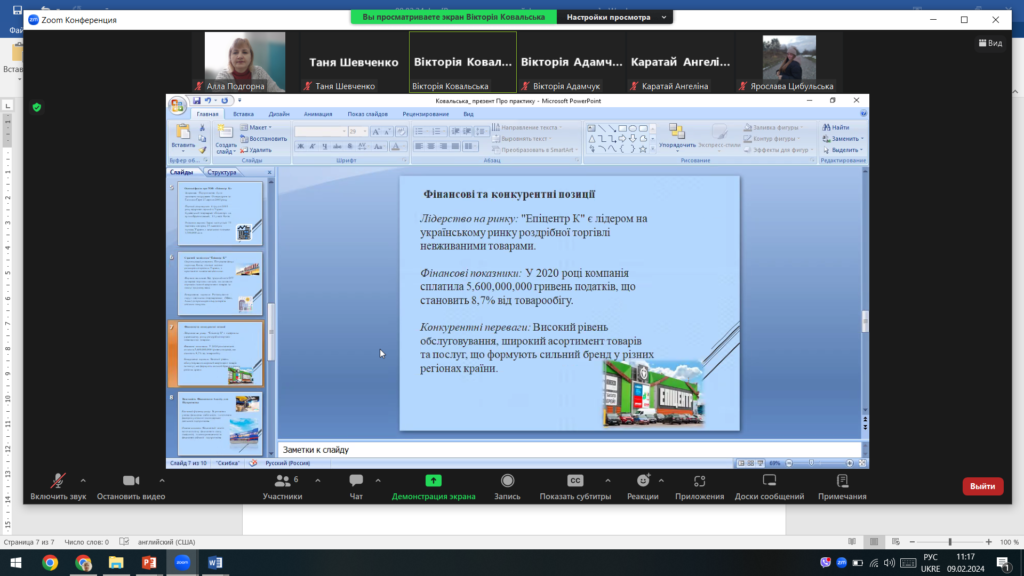Click Заменить (Replace) in PowerPoint ribbon
The height and width of the screenshot is (576, 1024).
tap(843, 138)
